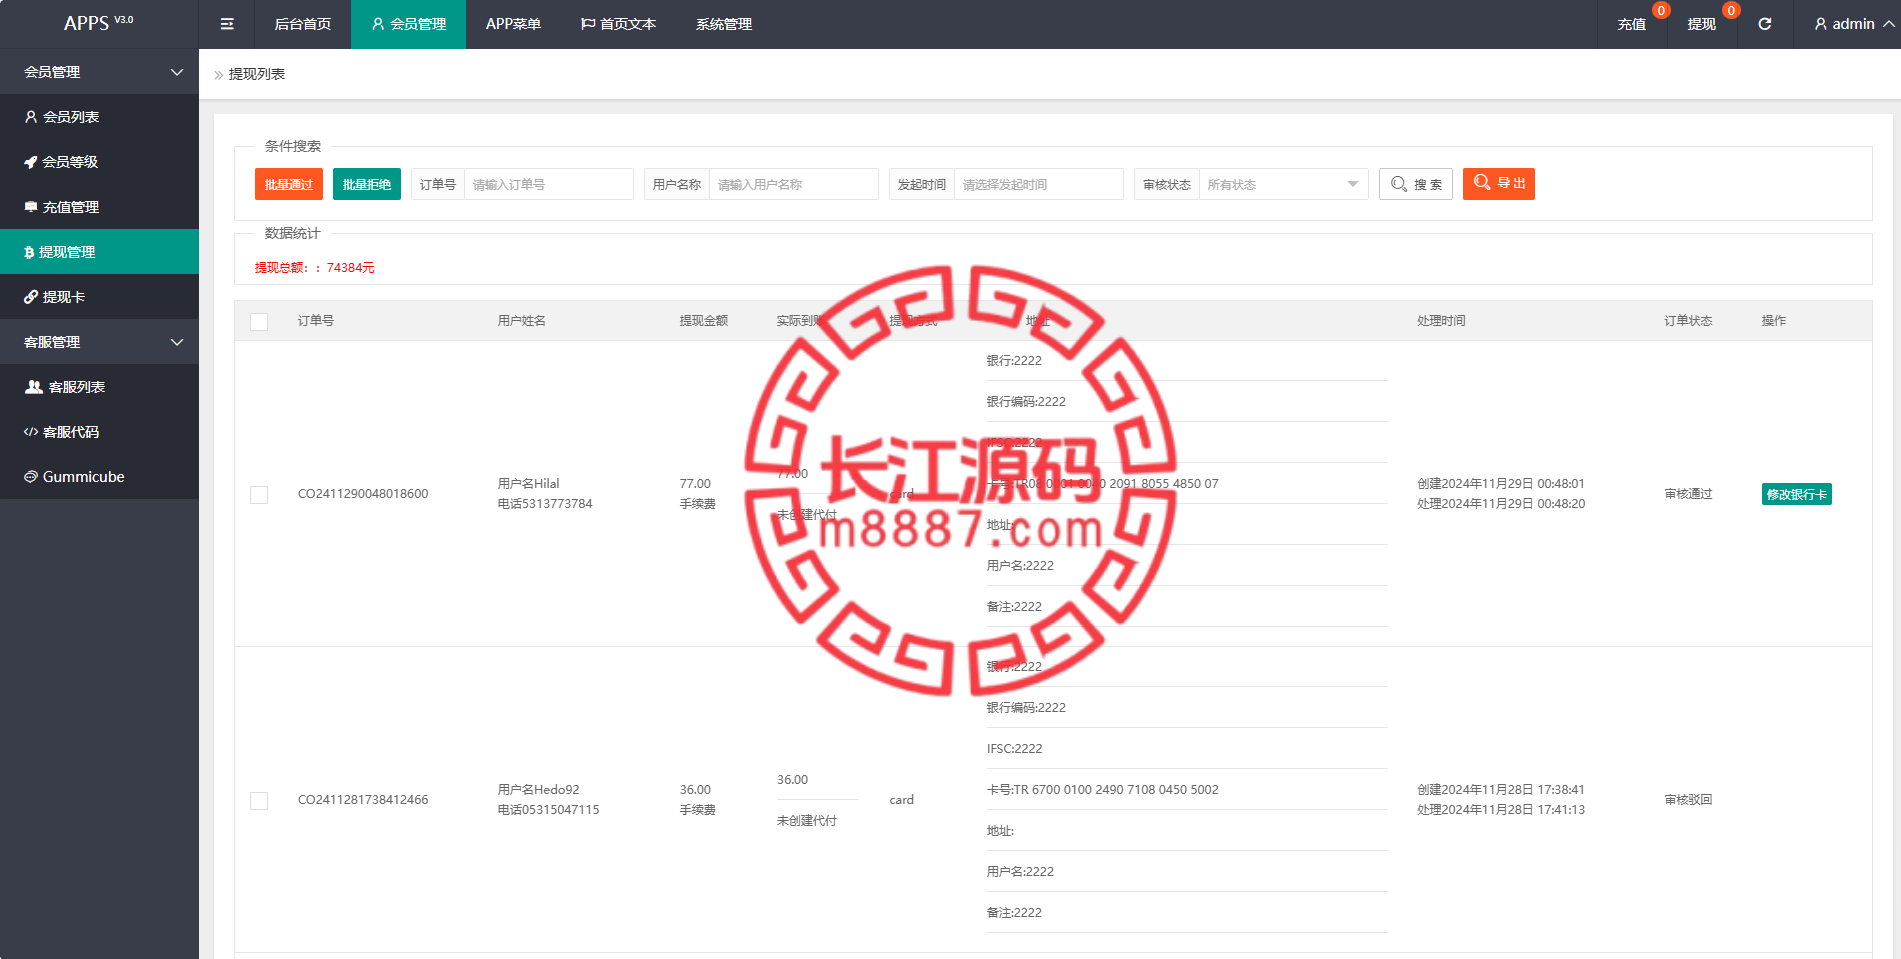Collapse the 客服管理 sidebar group chevron
The width and height of the screenshot is (1901, 959).
point(177,342)
